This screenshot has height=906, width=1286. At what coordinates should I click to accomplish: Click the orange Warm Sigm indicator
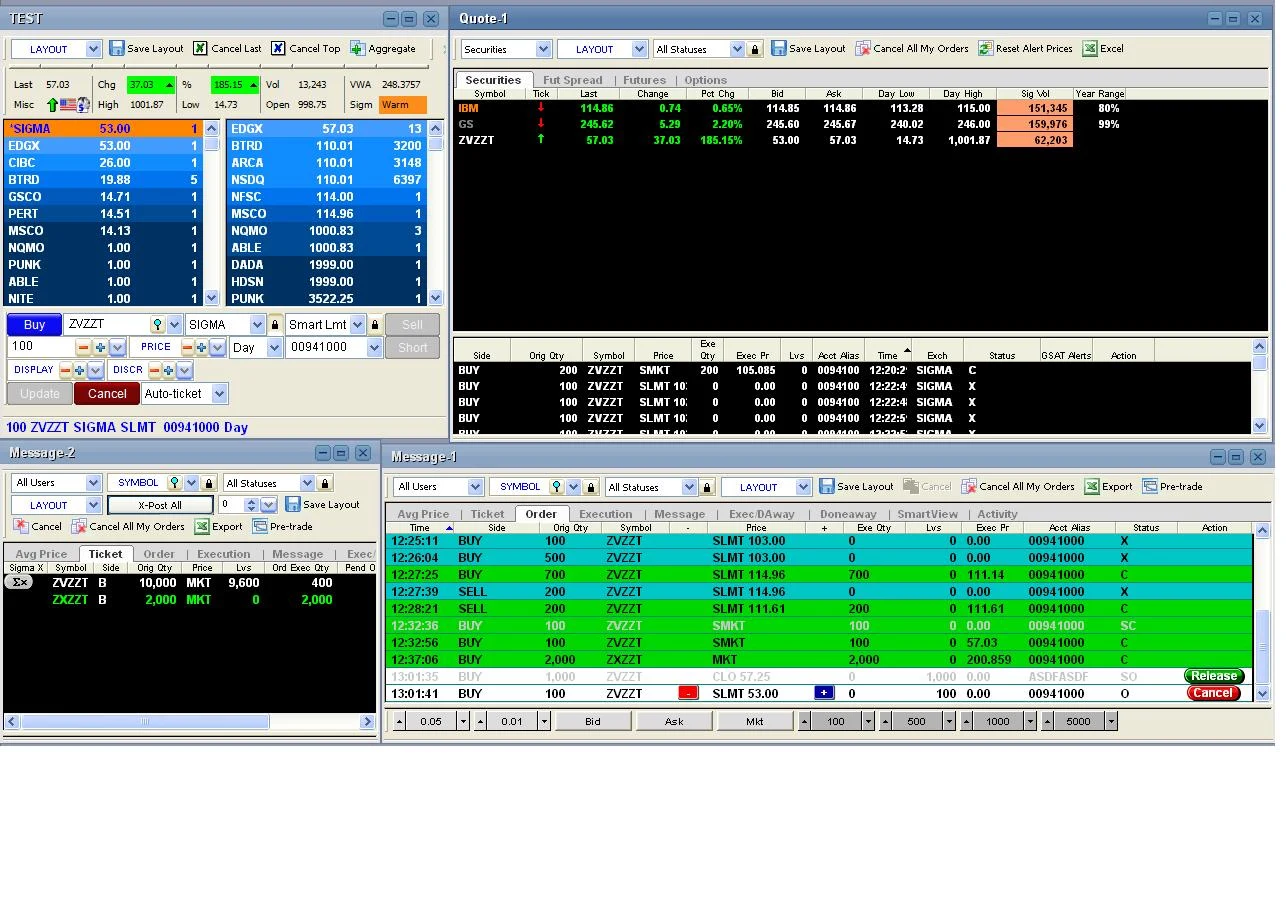(403, 105)
